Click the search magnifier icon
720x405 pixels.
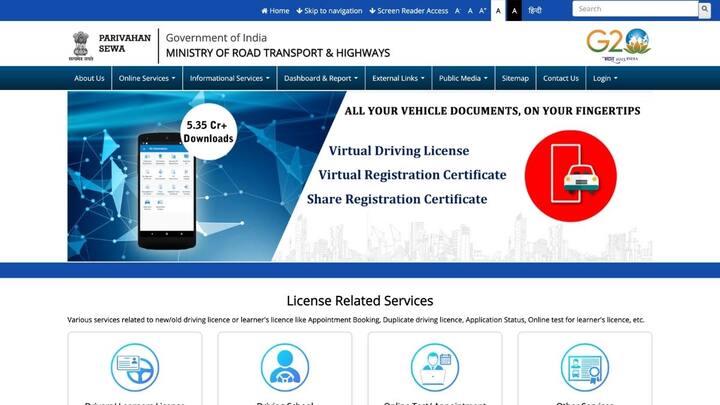(x=704, y=9)
